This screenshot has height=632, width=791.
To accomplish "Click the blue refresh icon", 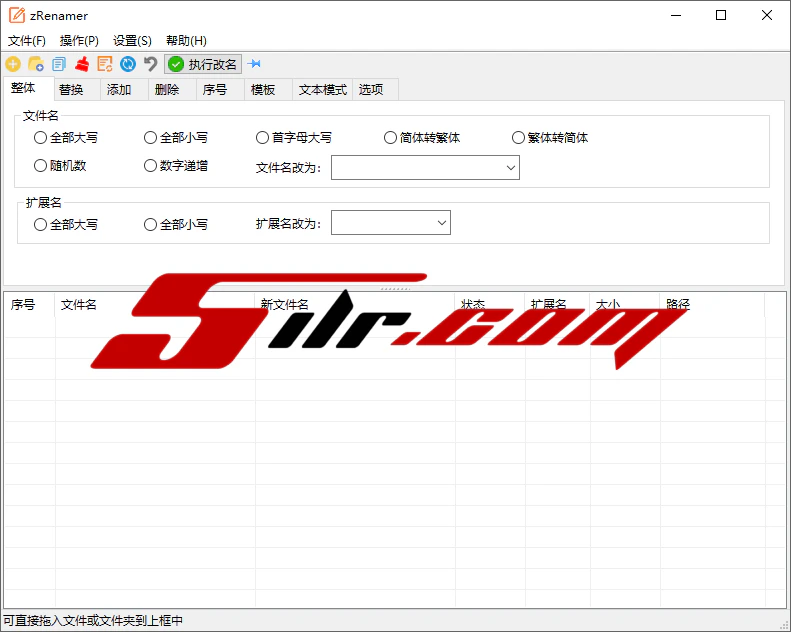I will (128, 64).
